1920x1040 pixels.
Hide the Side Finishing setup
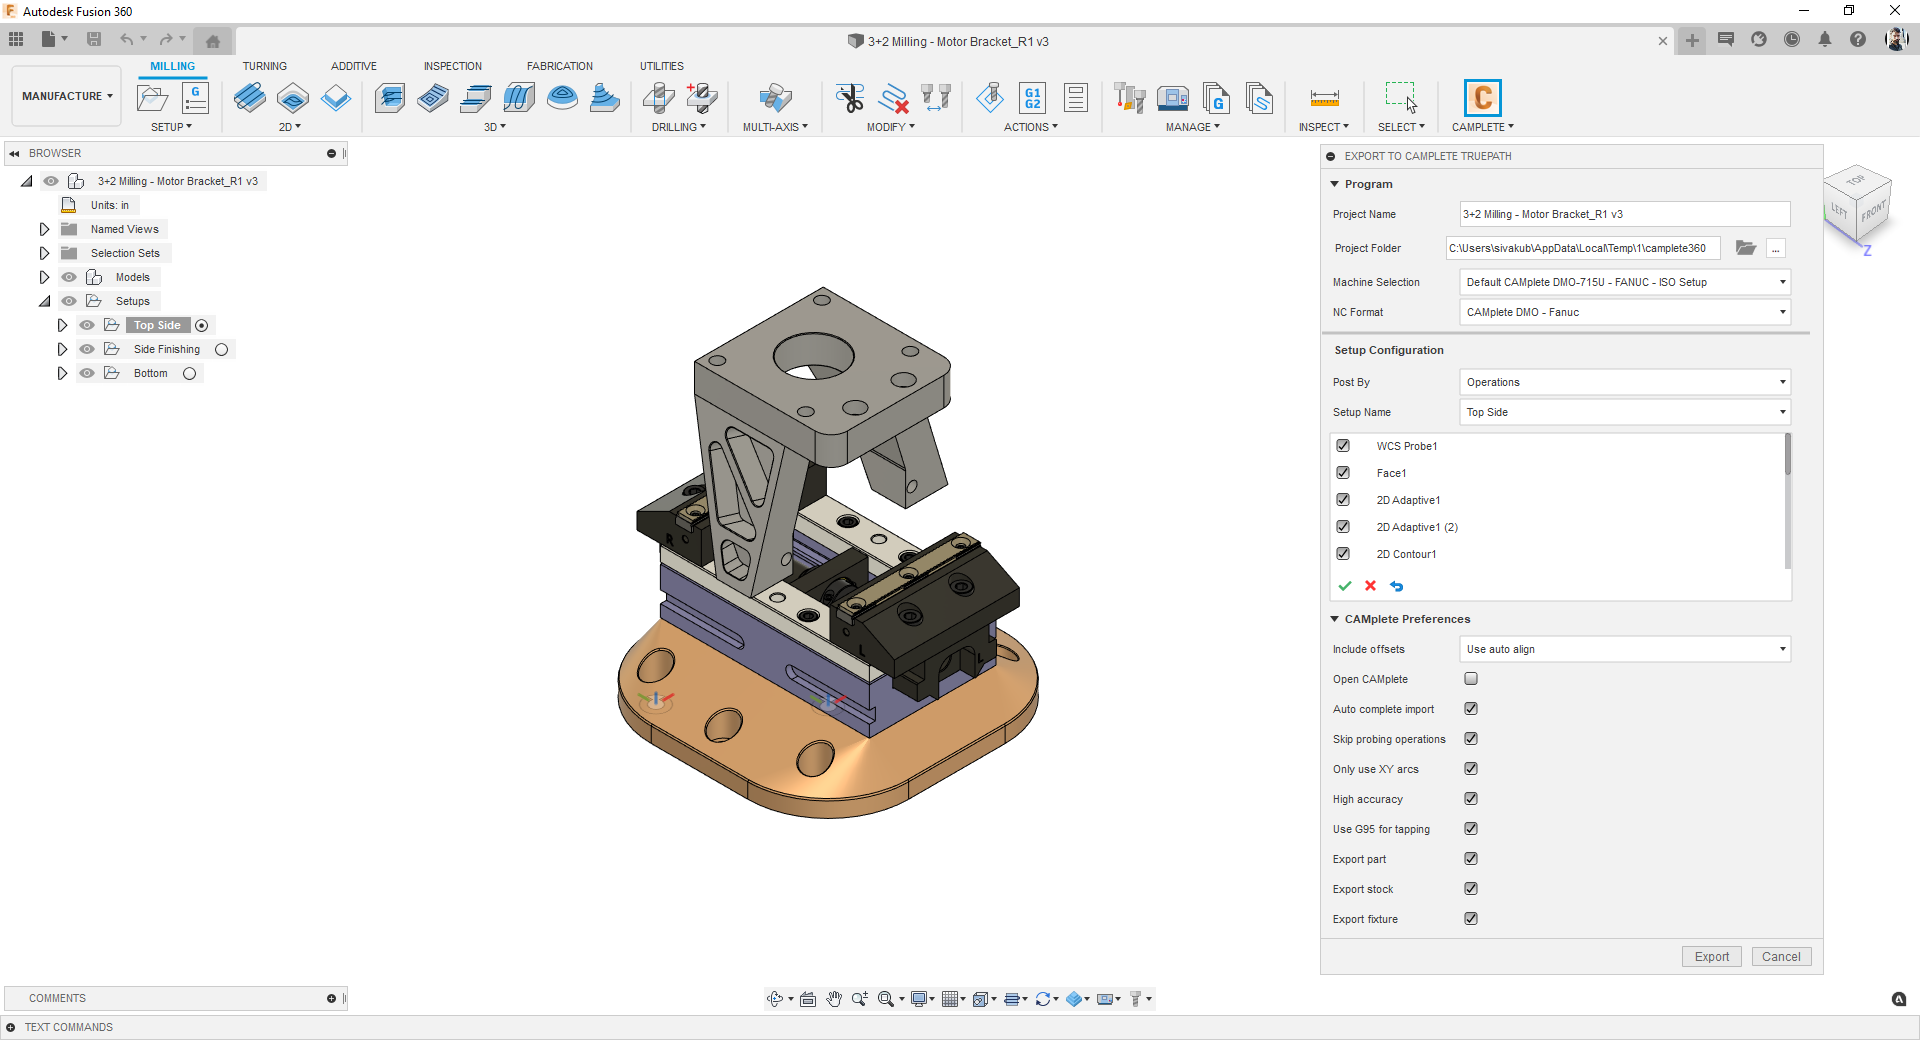[x=87, y=349]
